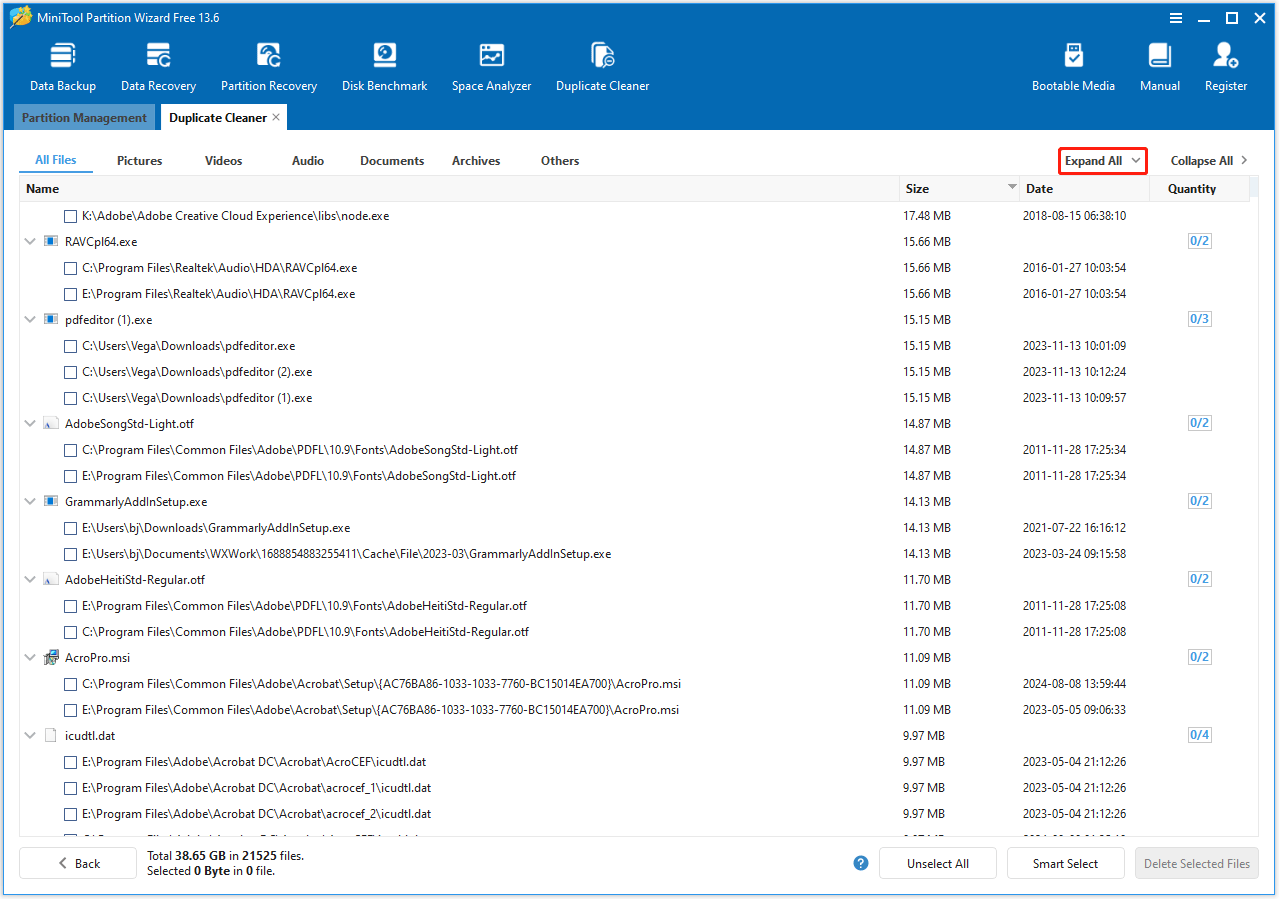Image resolution: width=1280 pixels, height=899 pixels.
Task: Collapse the AcroPro.msi duplicate group
Action: click(29, 657)
